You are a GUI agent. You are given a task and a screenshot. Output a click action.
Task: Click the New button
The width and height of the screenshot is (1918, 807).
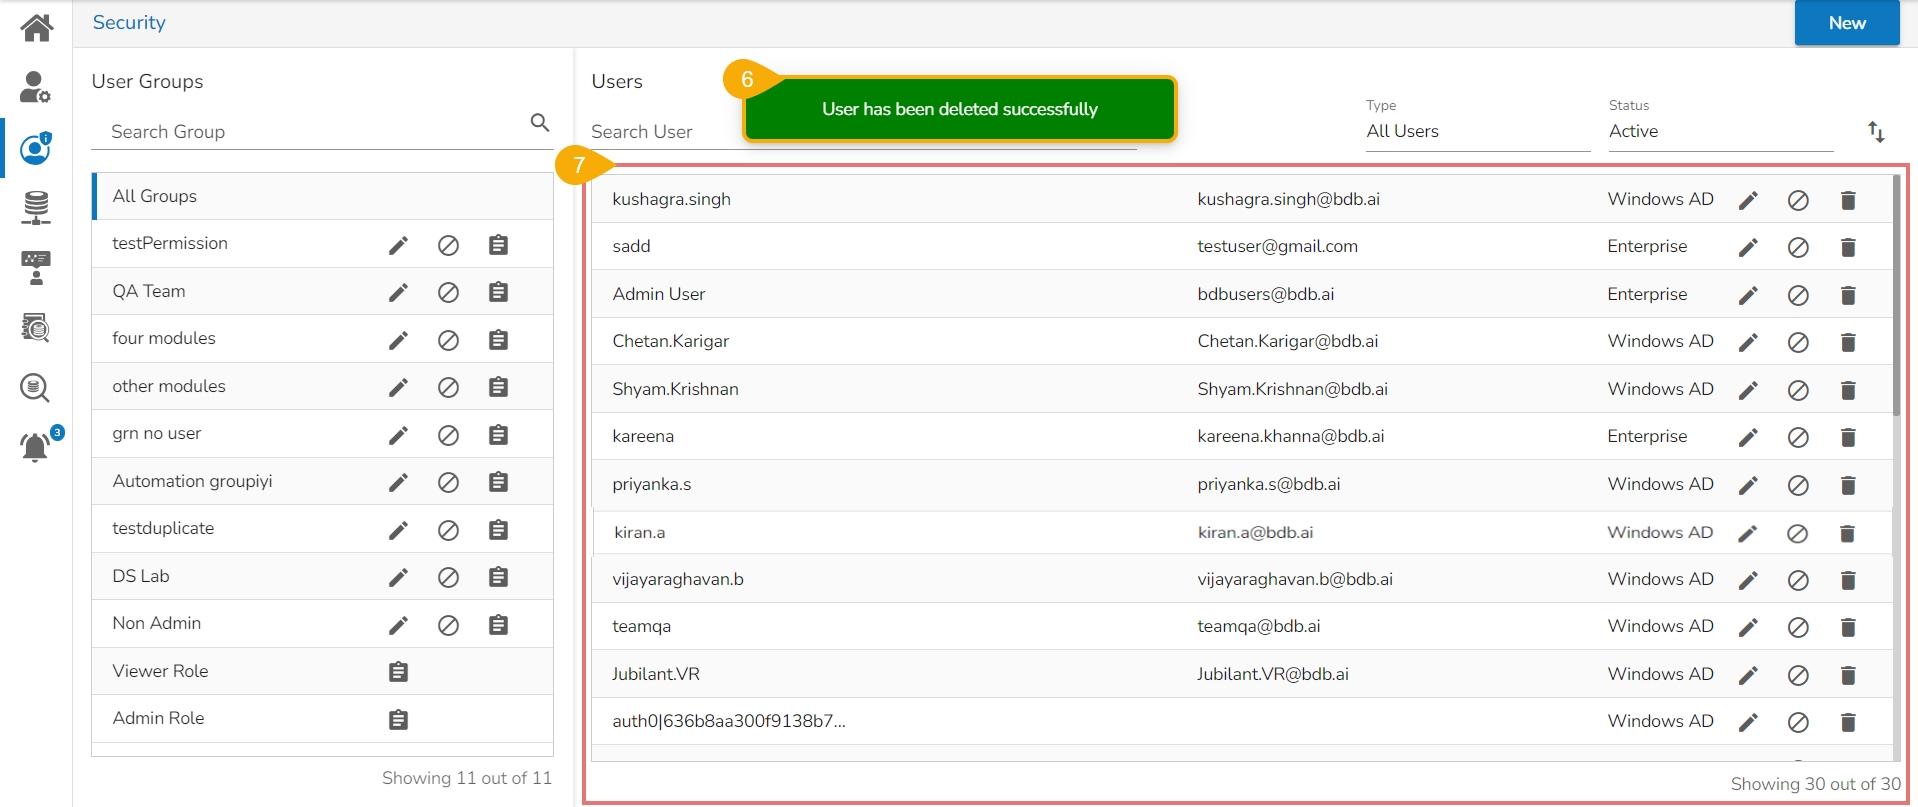[x=1846, y=23]
